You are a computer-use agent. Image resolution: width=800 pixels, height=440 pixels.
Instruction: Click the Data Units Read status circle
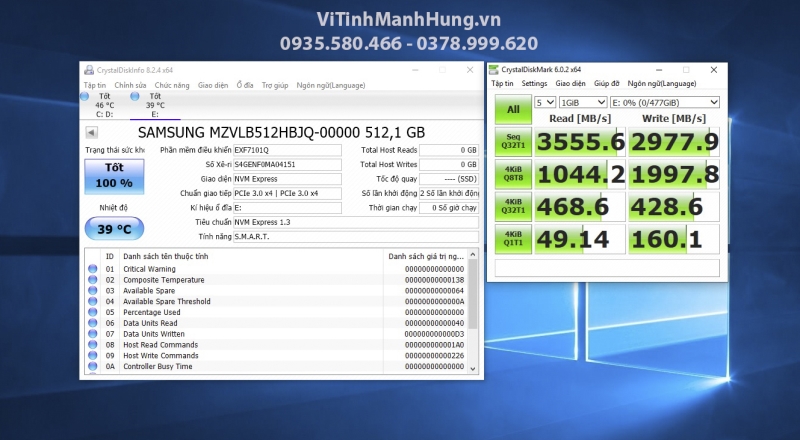pyautogui.click(x=92, y=323)
